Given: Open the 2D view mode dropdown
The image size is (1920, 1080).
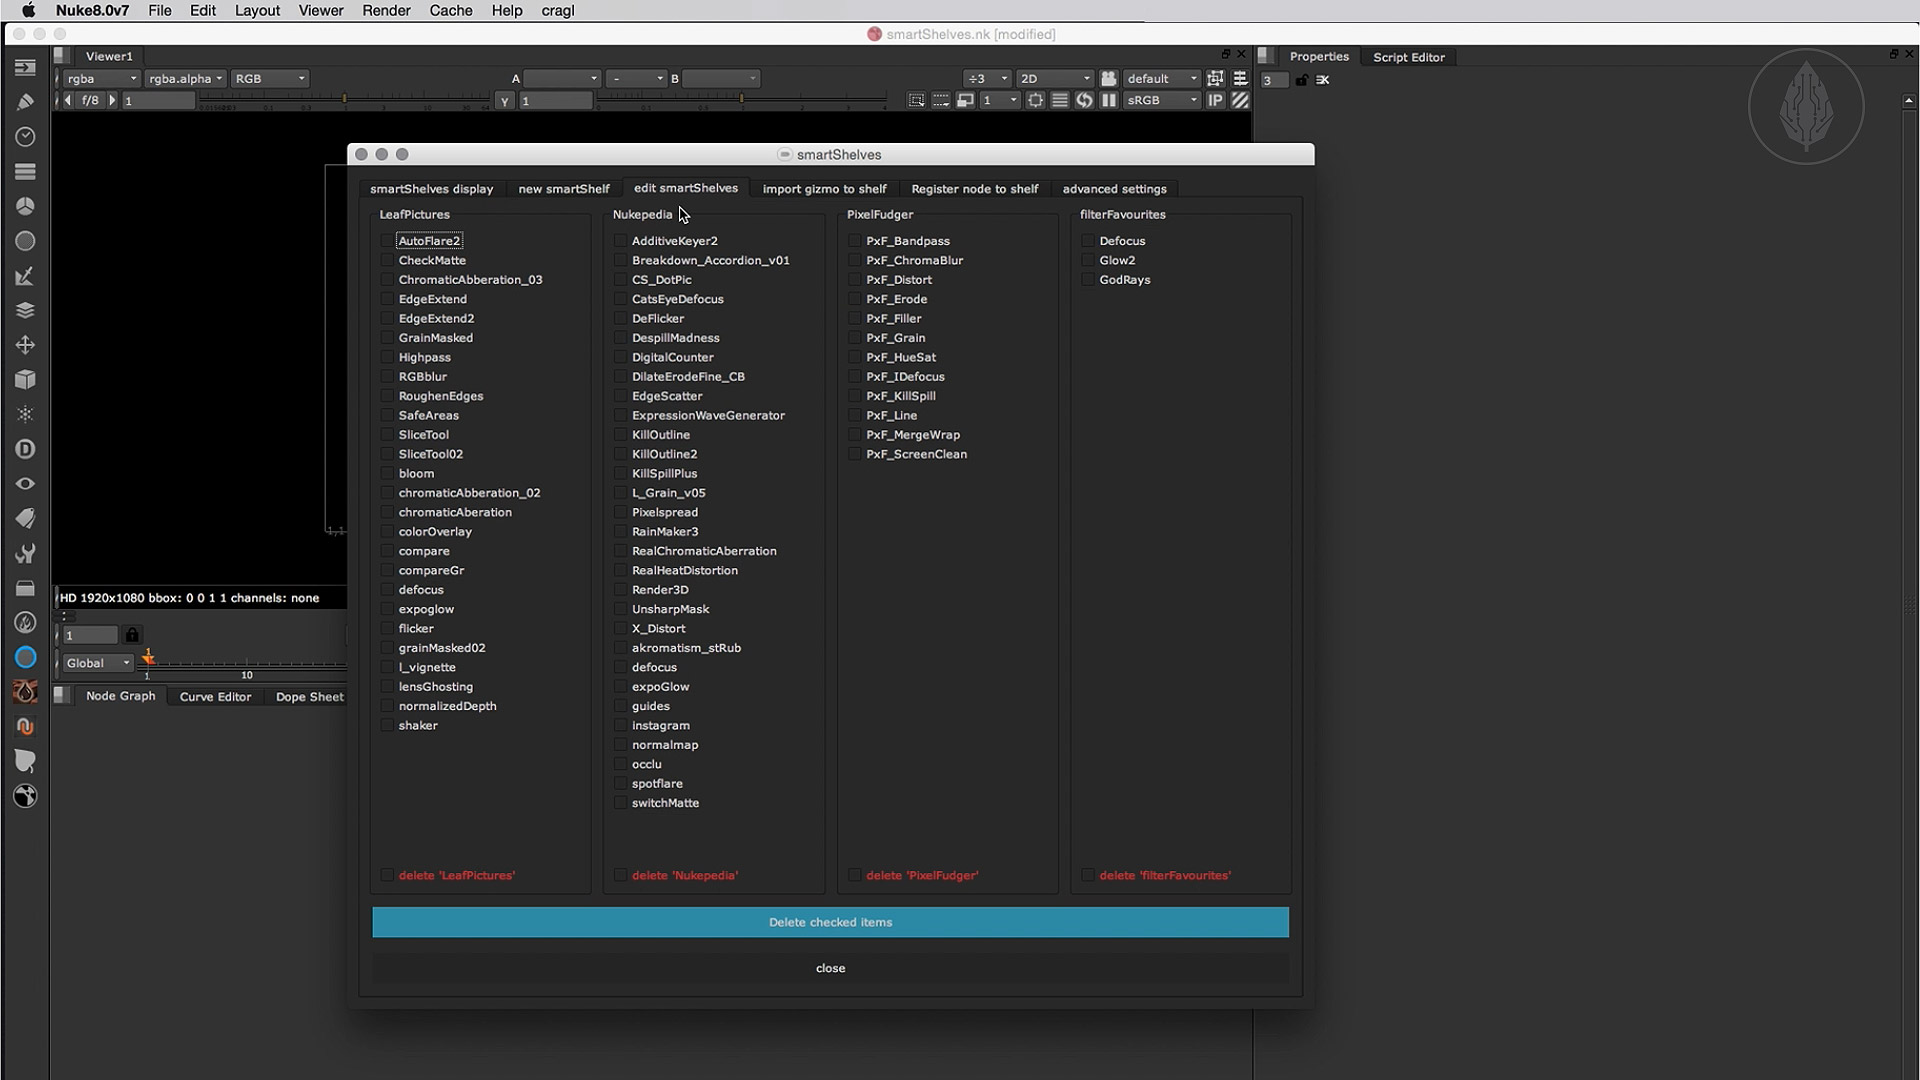Looking at the screenshot, I should 1055,78.
